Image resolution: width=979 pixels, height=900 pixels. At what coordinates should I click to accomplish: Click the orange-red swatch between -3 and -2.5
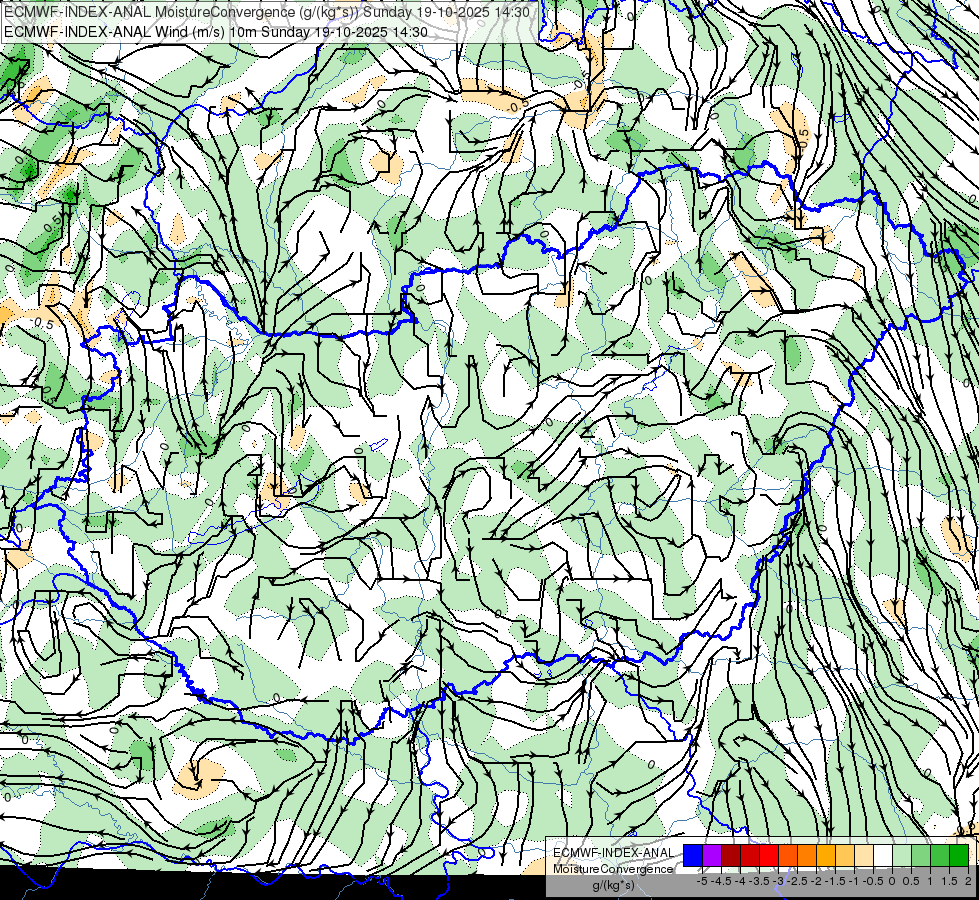click(788, 855)
